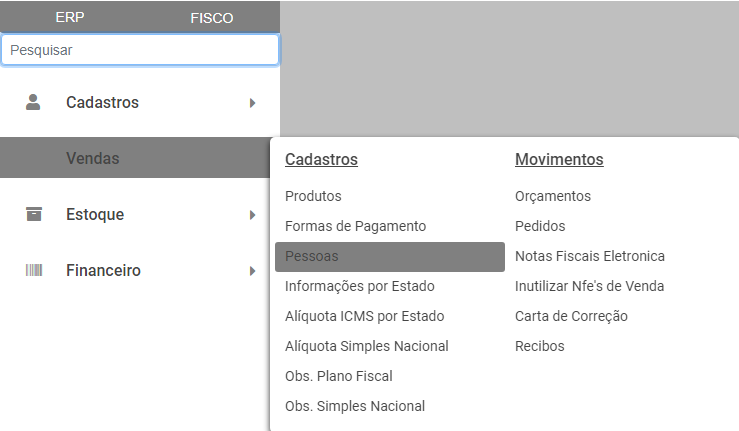The image size is (739, 431).
Task: Switch to the FISCO tab
Action: tap(211, 17)
